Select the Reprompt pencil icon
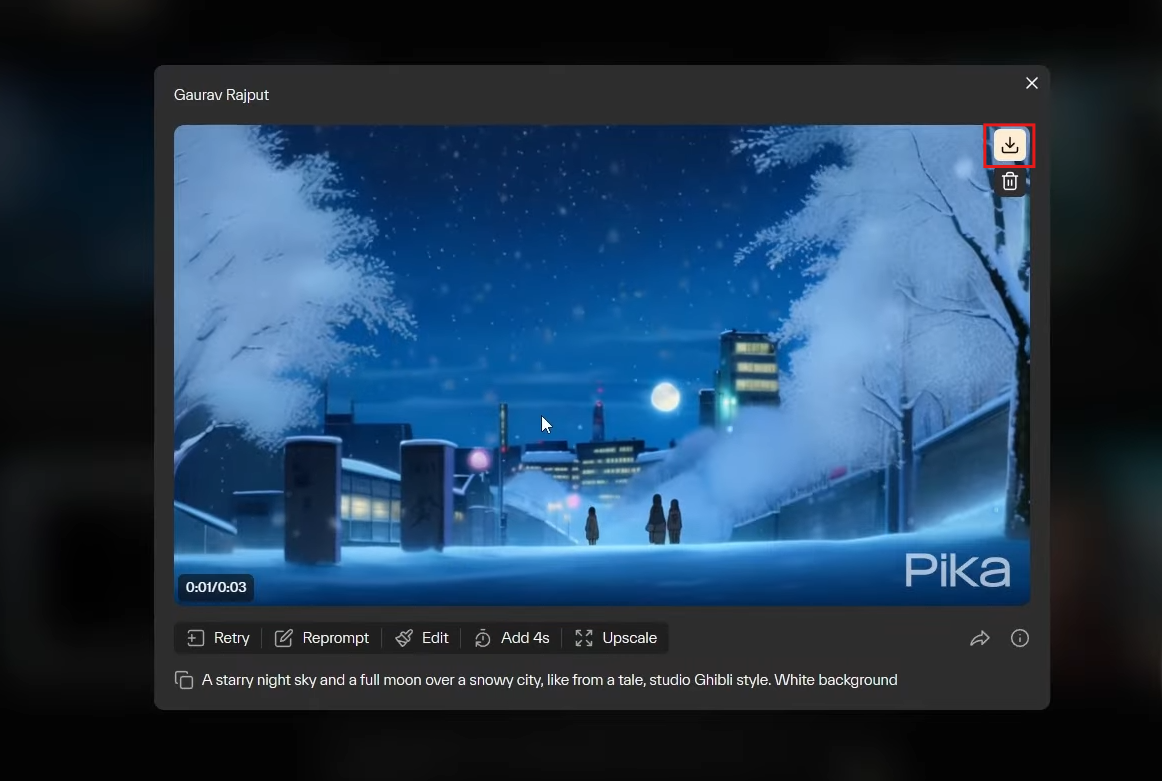Screen dimensions: 1162x781 click(x=285, y=637)
